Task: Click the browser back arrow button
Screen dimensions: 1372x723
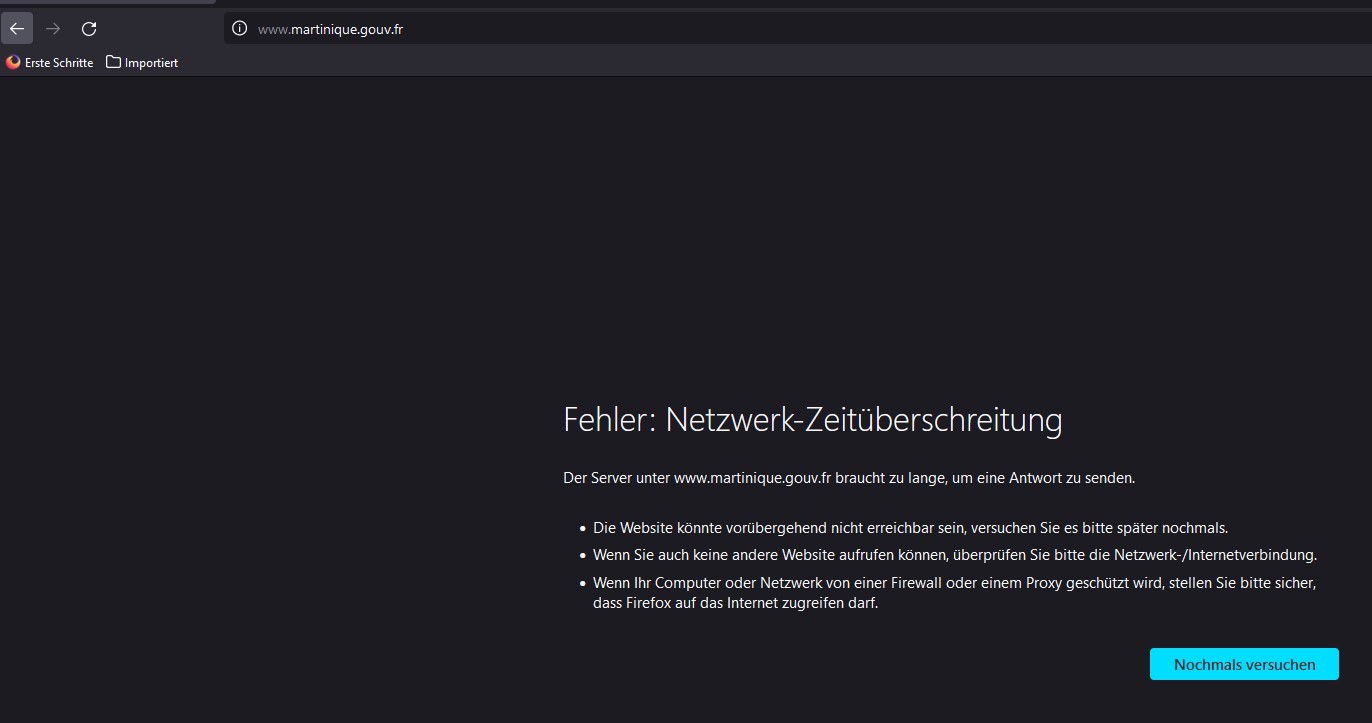Action: point(17,29)
